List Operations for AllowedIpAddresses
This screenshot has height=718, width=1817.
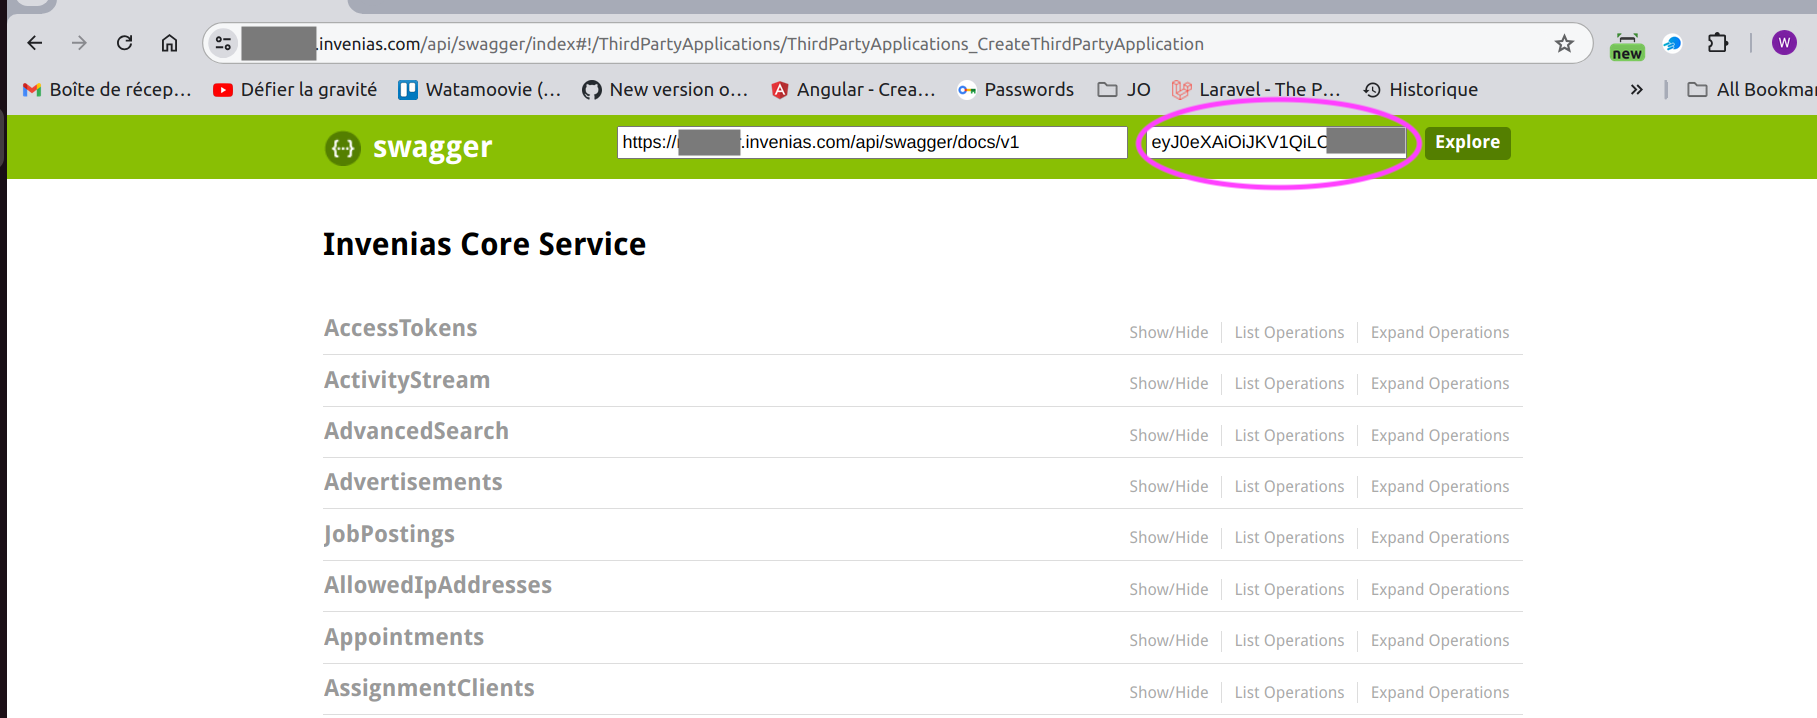[1289, 589]
